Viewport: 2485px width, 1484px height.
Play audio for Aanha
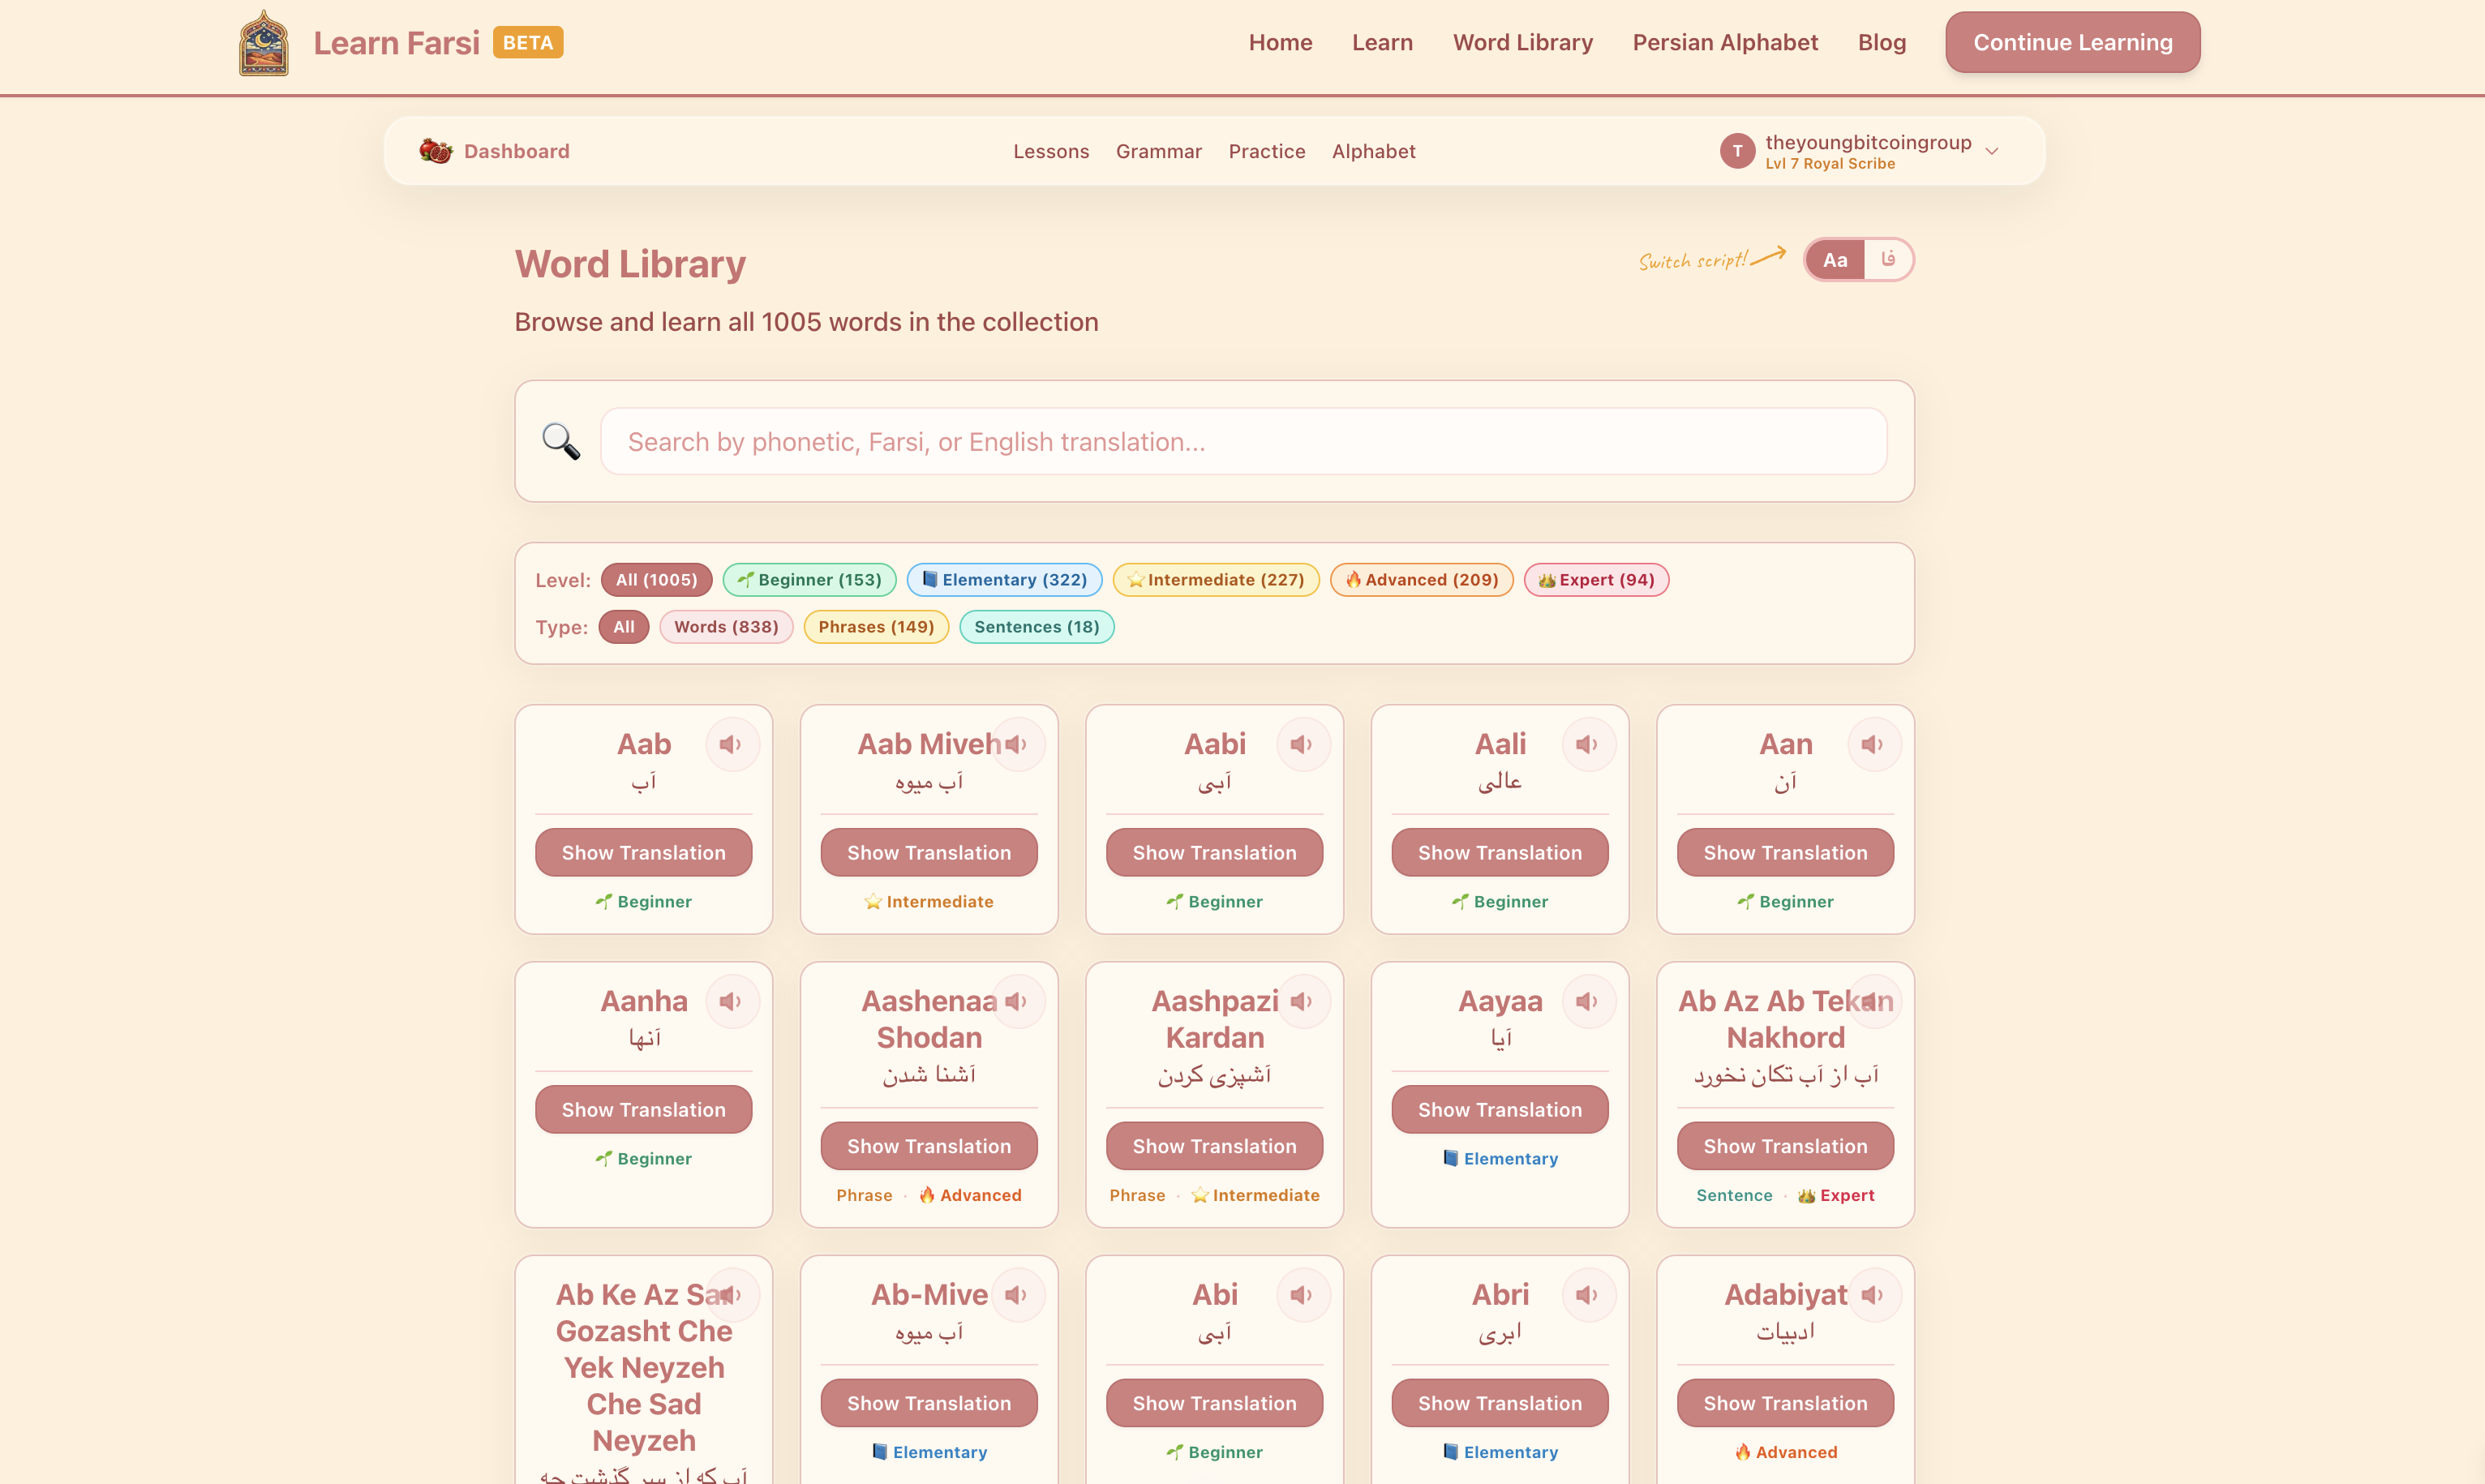[x=732, y=1001]
